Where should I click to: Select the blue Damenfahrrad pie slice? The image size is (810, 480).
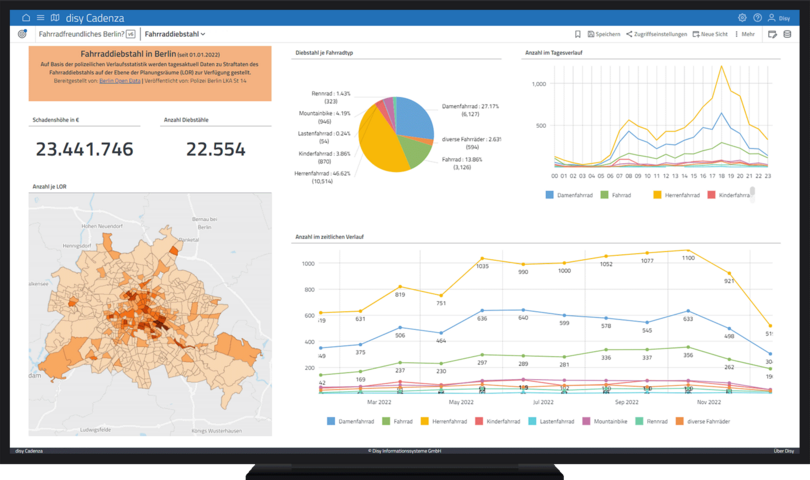click(x=414, y=117)
